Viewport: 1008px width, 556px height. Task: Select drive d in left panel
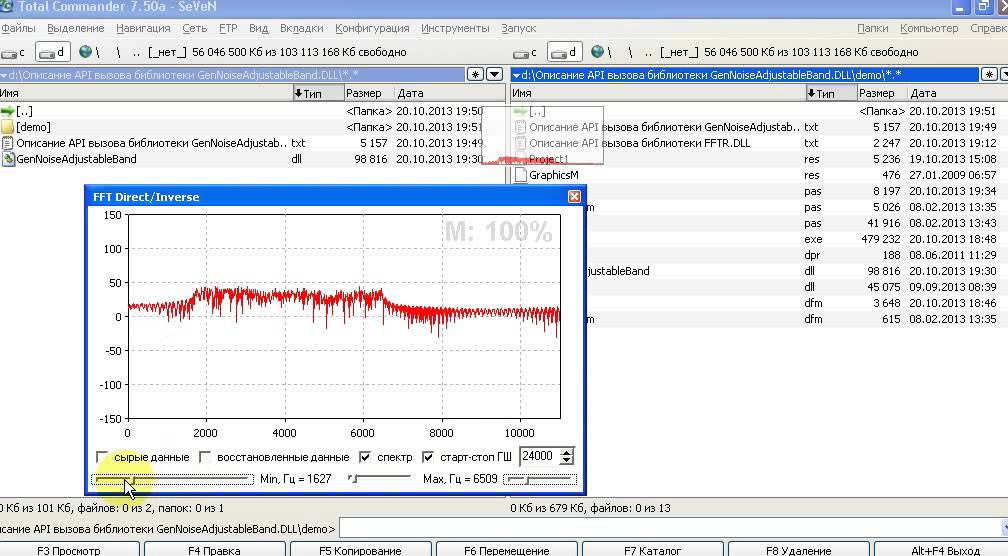(x=52, y=52)
